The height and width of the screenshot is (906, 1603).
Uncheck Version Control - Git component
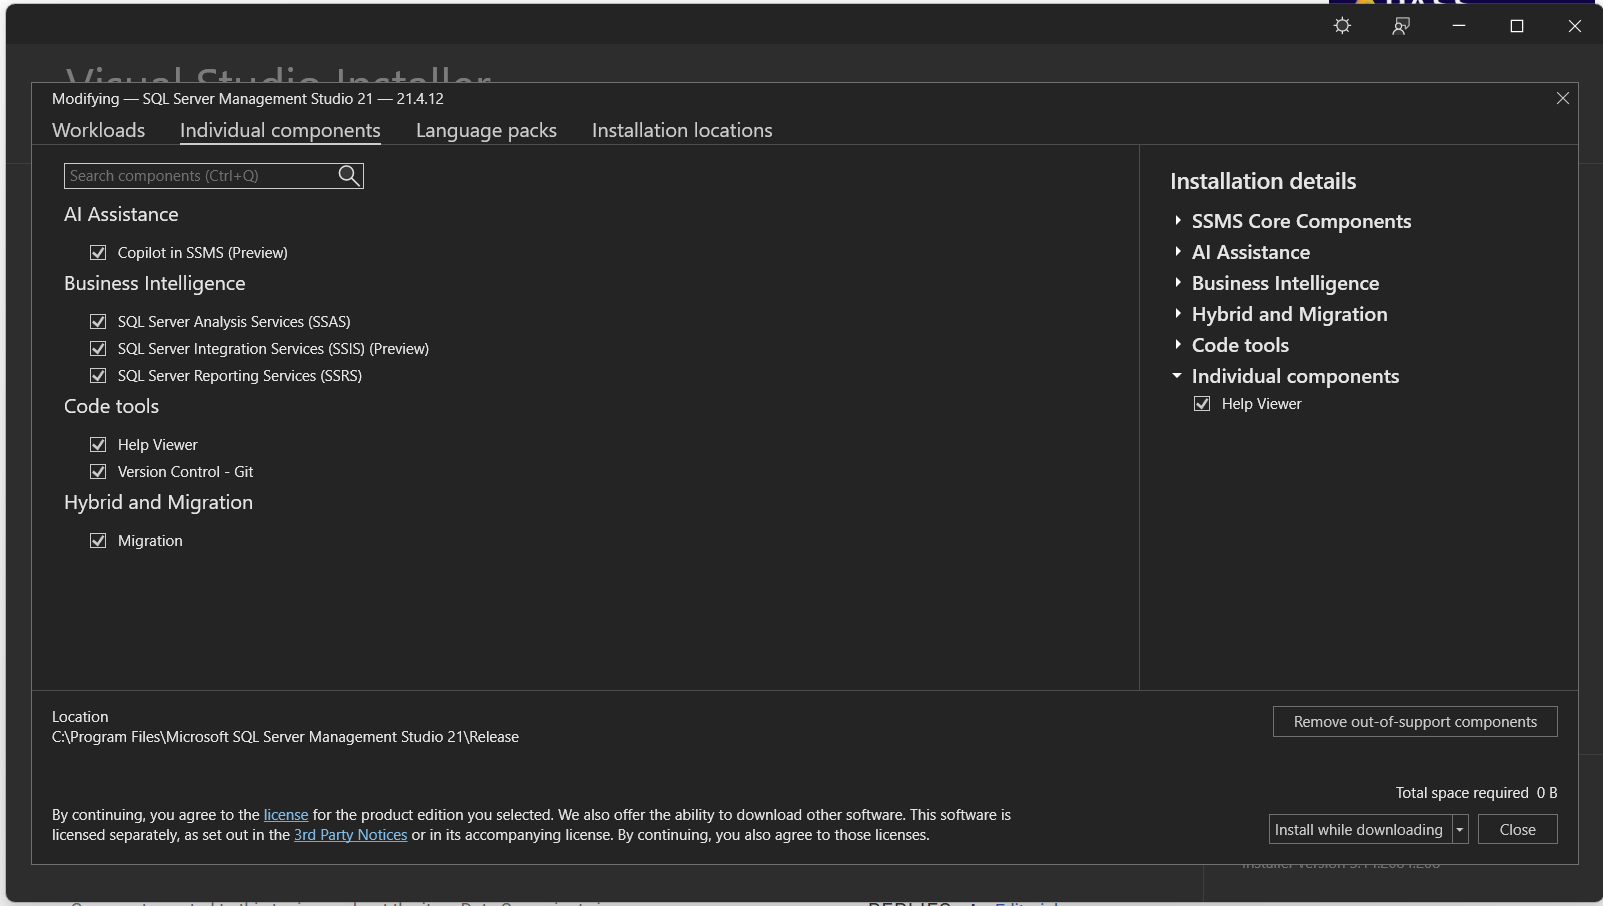click(x=98, y=472)
